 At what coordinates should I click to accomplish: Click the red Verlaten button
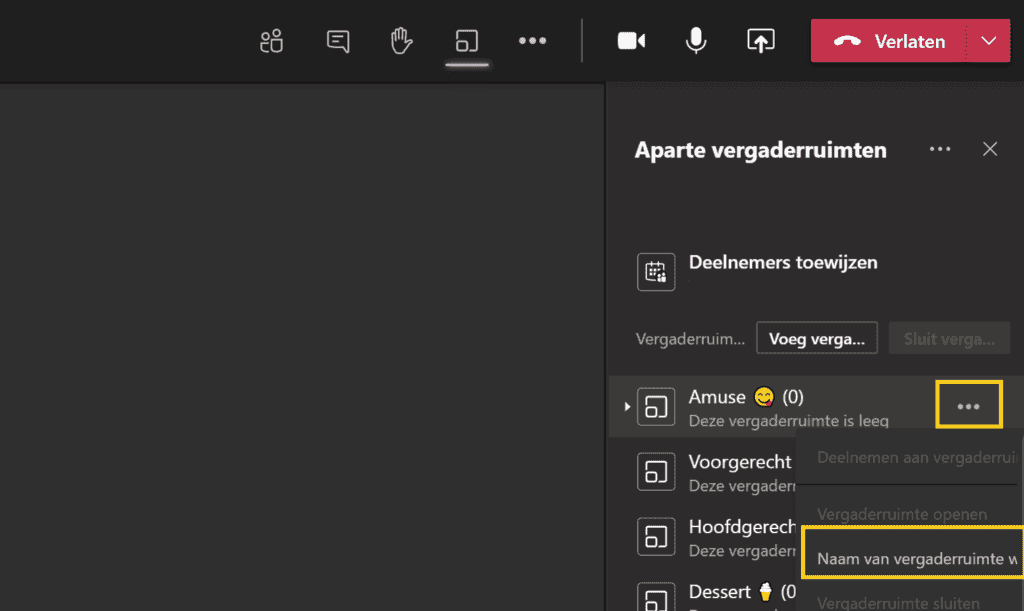888,41
